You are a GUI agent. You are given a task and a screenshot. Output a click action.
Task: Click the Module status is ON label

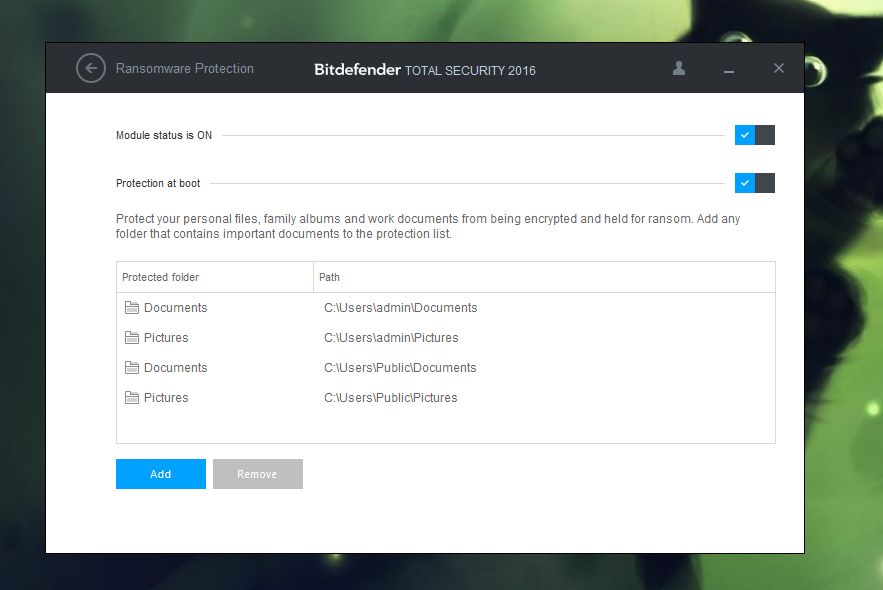[x=164, y=135]
